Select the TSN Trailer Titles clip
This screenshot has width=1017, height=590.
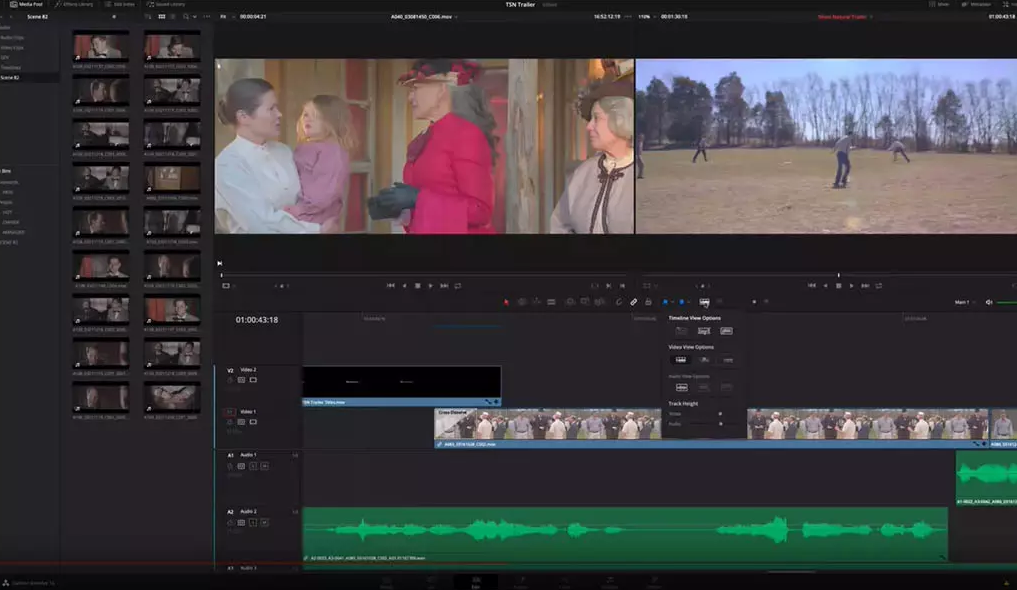401,386
